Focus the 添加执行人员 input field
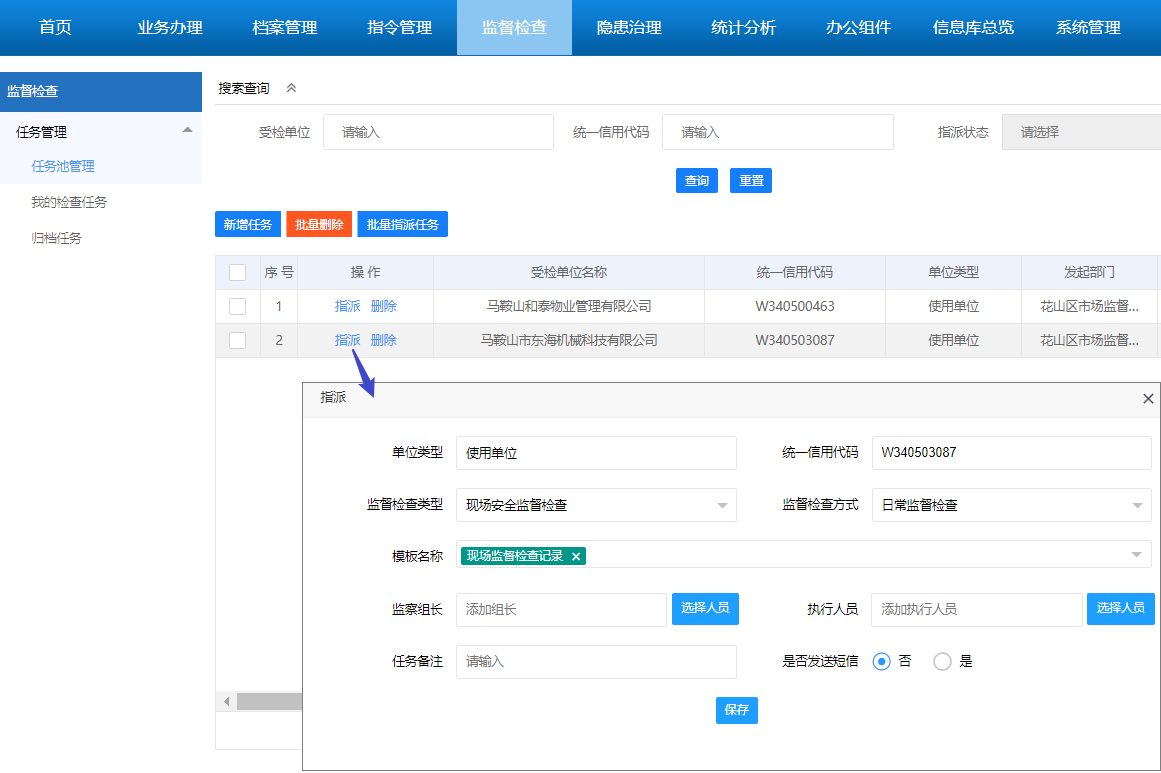Viewport: 1161px width, 773px height. (x=977, y=610)
